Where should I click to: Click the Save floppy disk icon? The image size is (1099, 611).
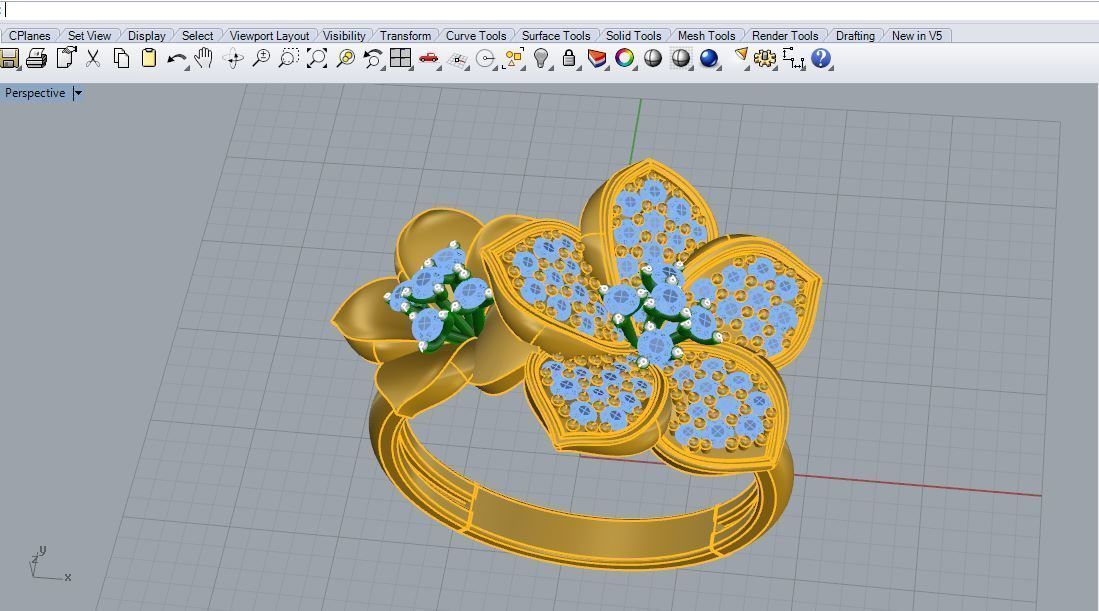pyautogui.click(x=9, y=58)
